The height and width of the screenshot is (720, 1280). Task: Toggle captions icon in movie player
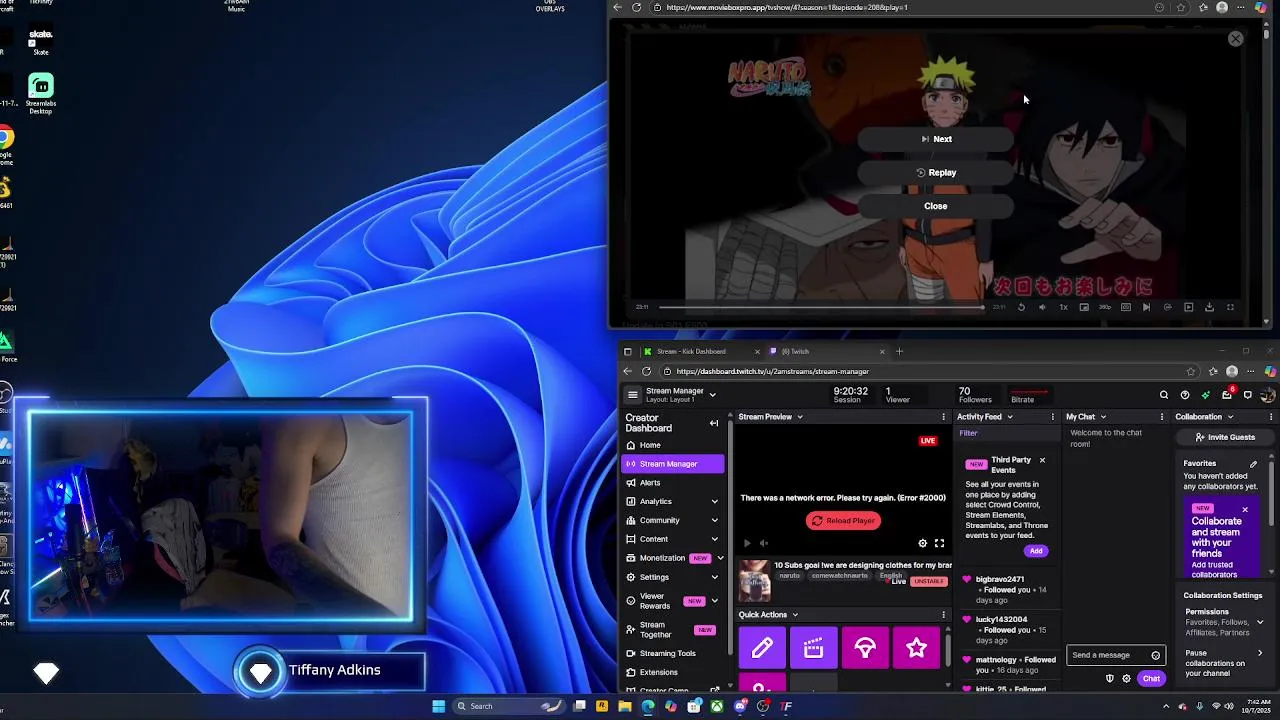(1126, 307)
